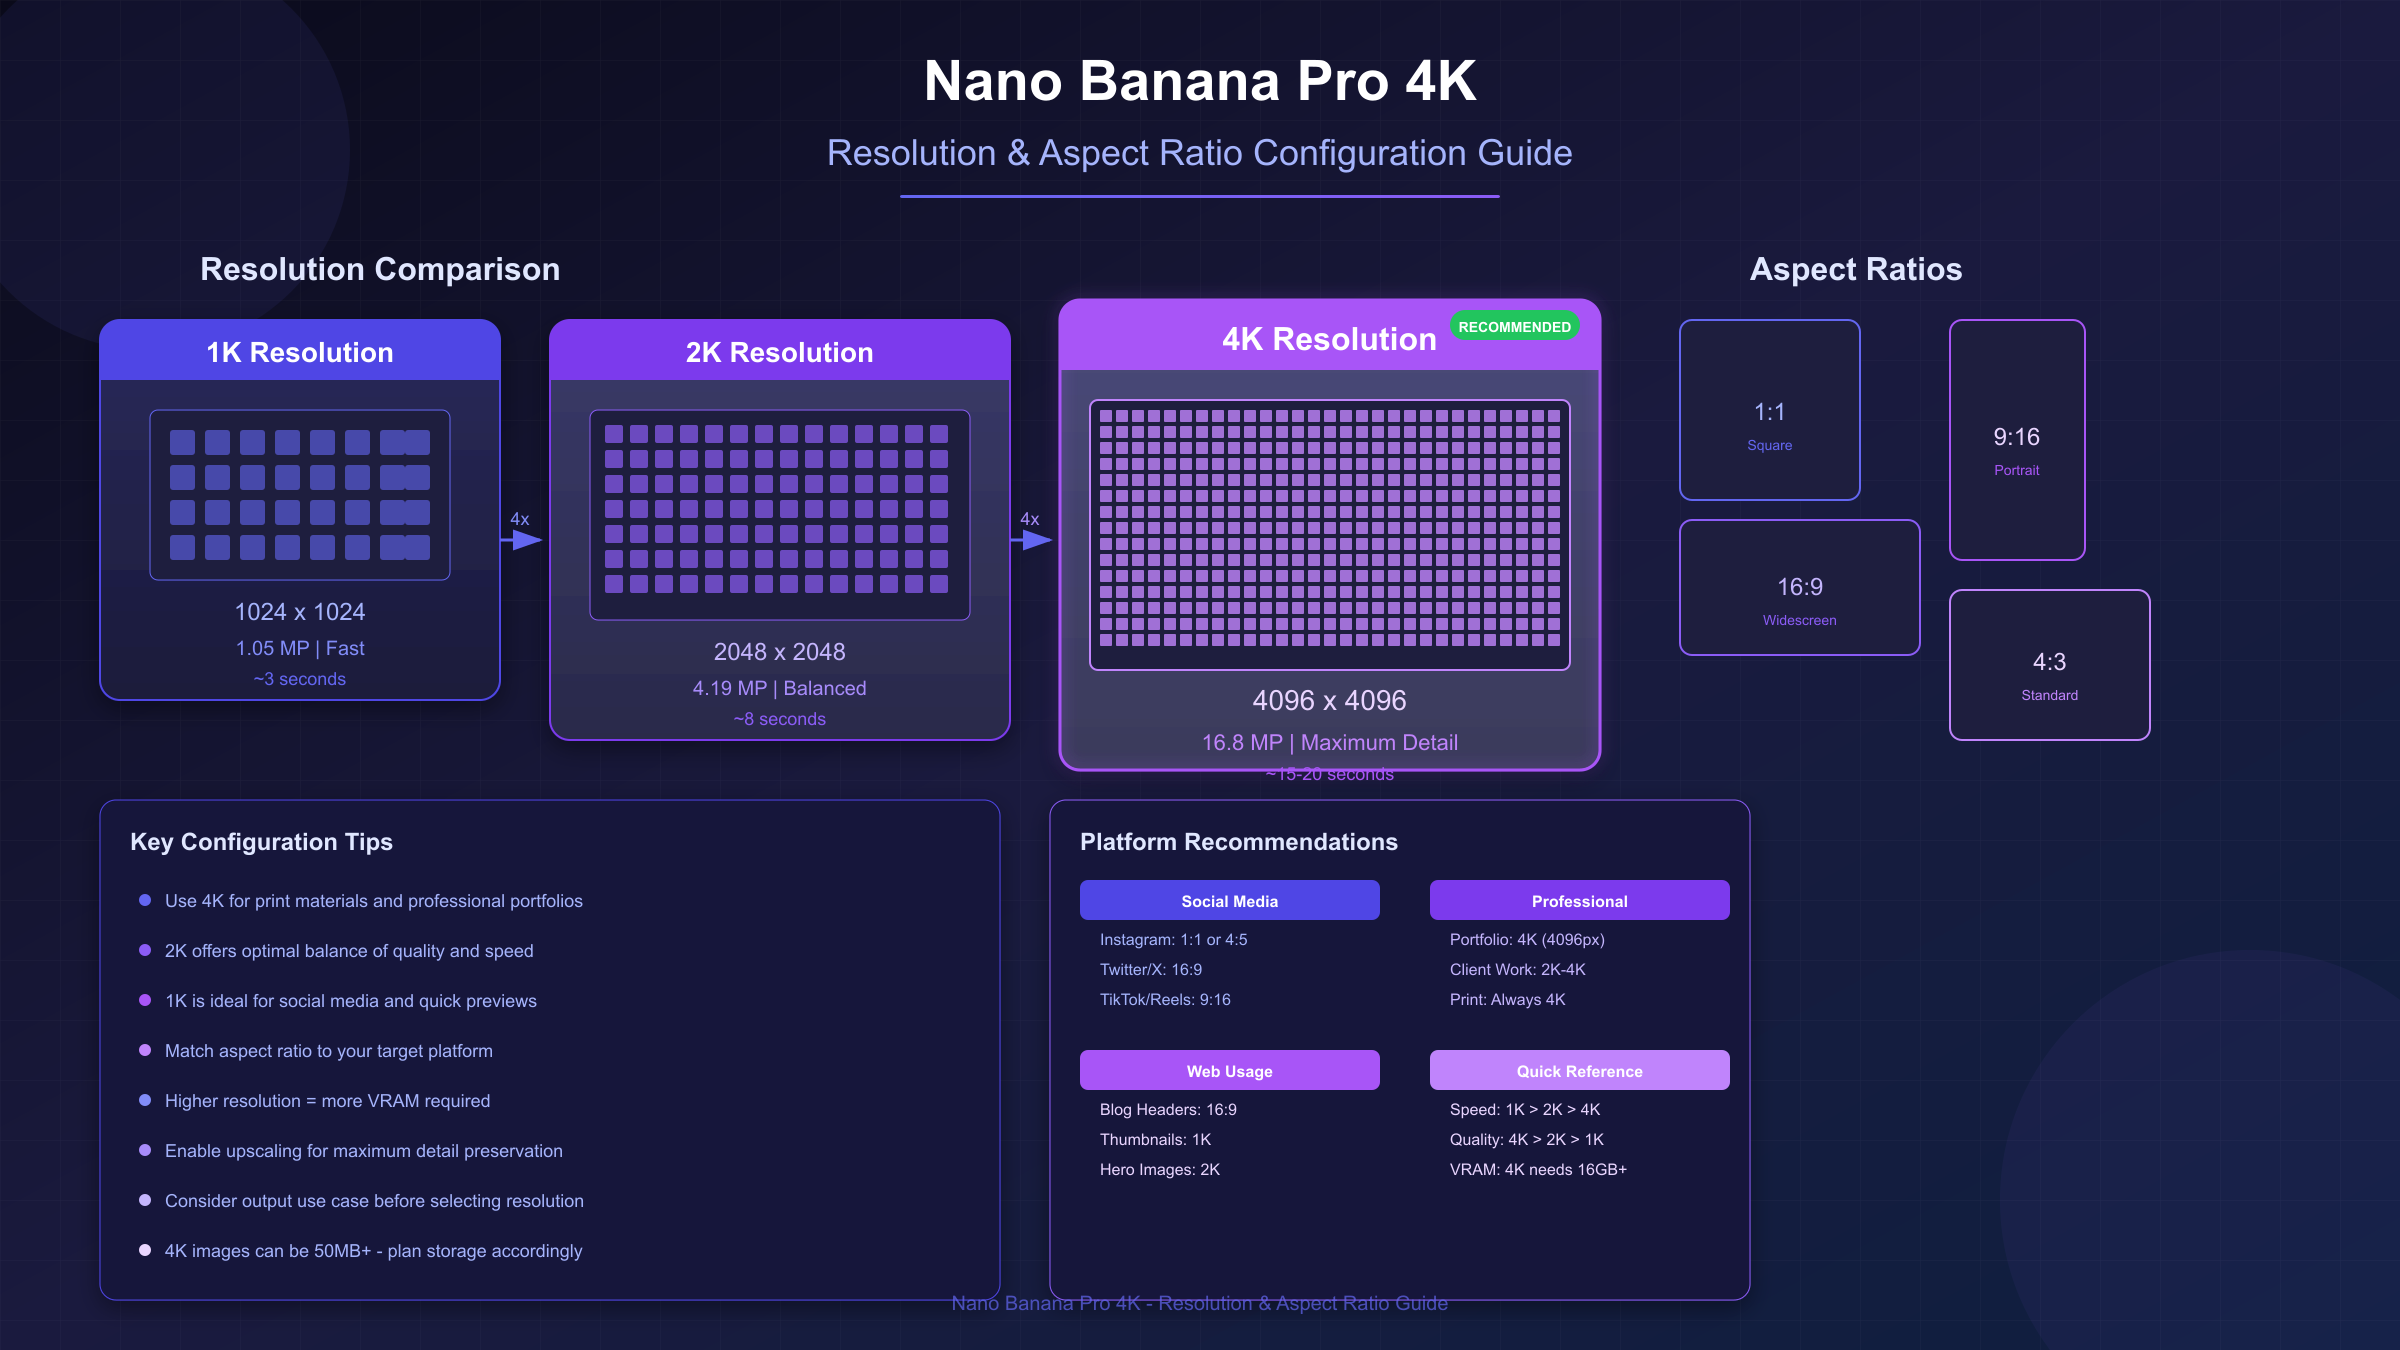The height and width of the screenshot is (1350, 2400).
Task: Click the green RECOMMENDED badge
Action: (x=1514, y=327)
